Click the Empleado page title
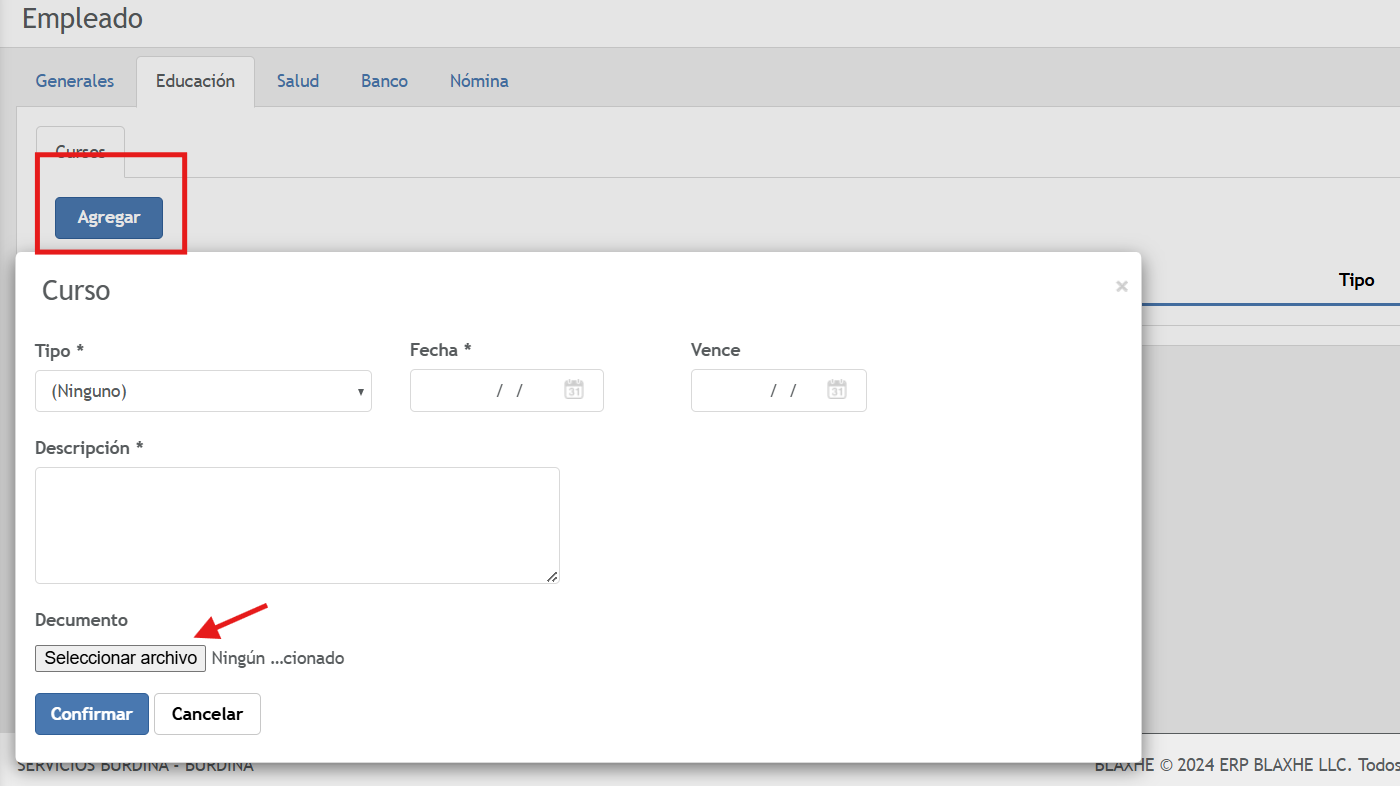Screen dimensions: 1400x786 [x=82, y=18]
